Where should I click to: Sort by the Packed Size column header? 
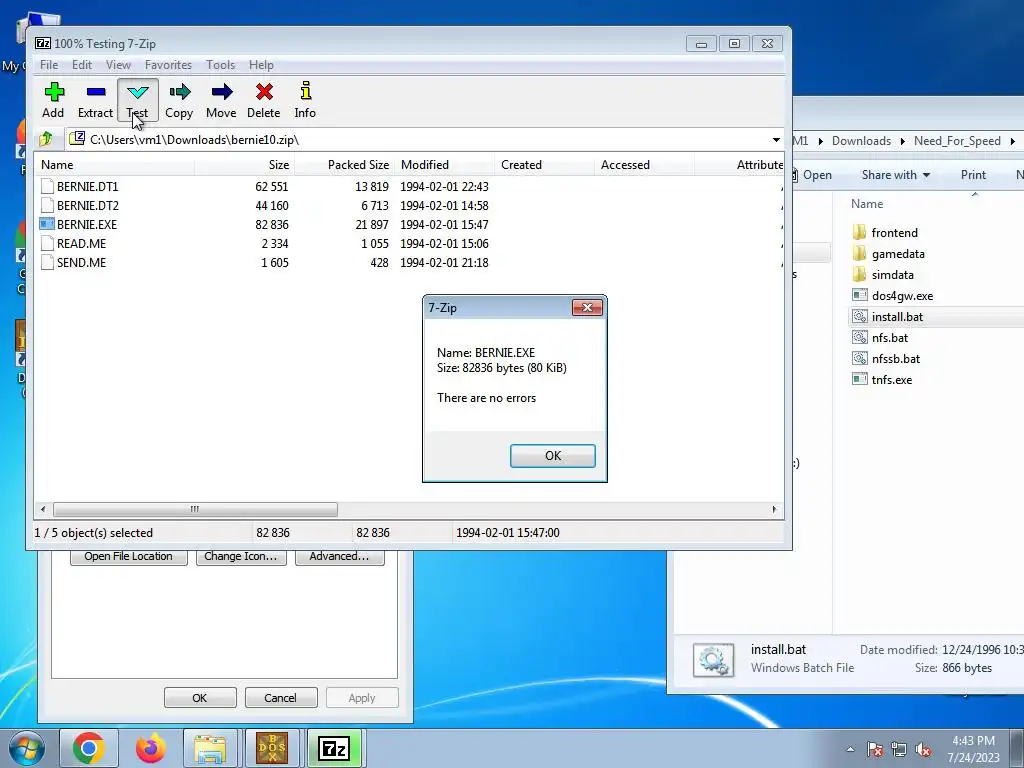[344, 165]
